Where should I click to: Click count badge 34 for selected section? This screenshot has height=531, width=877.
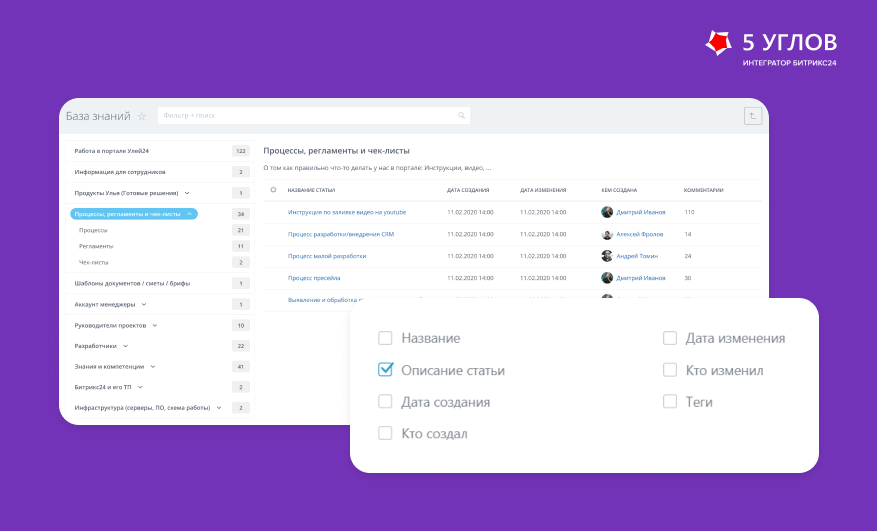click(241, 214)
